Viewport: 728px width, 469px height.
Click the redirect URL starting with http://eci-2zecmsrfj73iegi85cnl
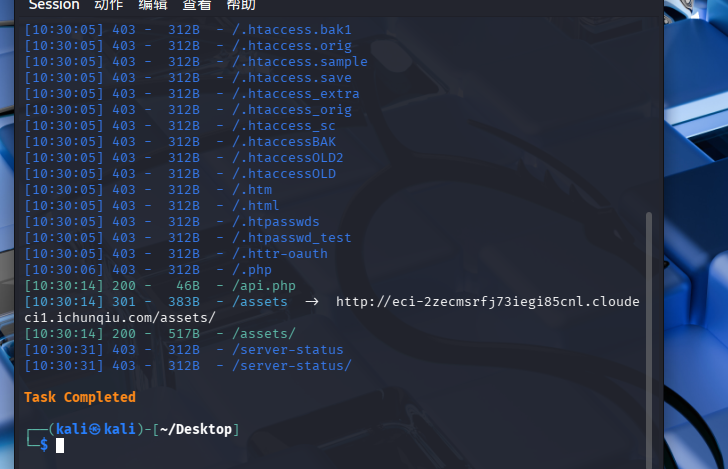click(x=487, y=301)
